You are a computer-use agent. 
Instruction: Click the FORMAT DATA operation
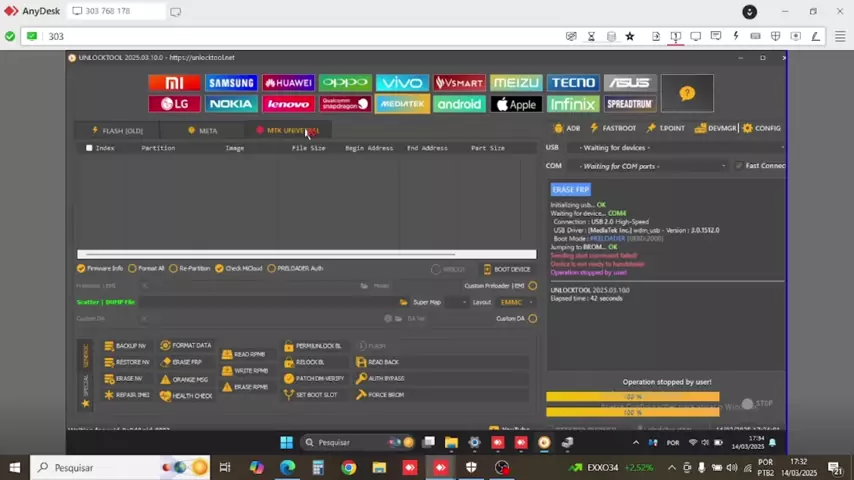point(186,346)
